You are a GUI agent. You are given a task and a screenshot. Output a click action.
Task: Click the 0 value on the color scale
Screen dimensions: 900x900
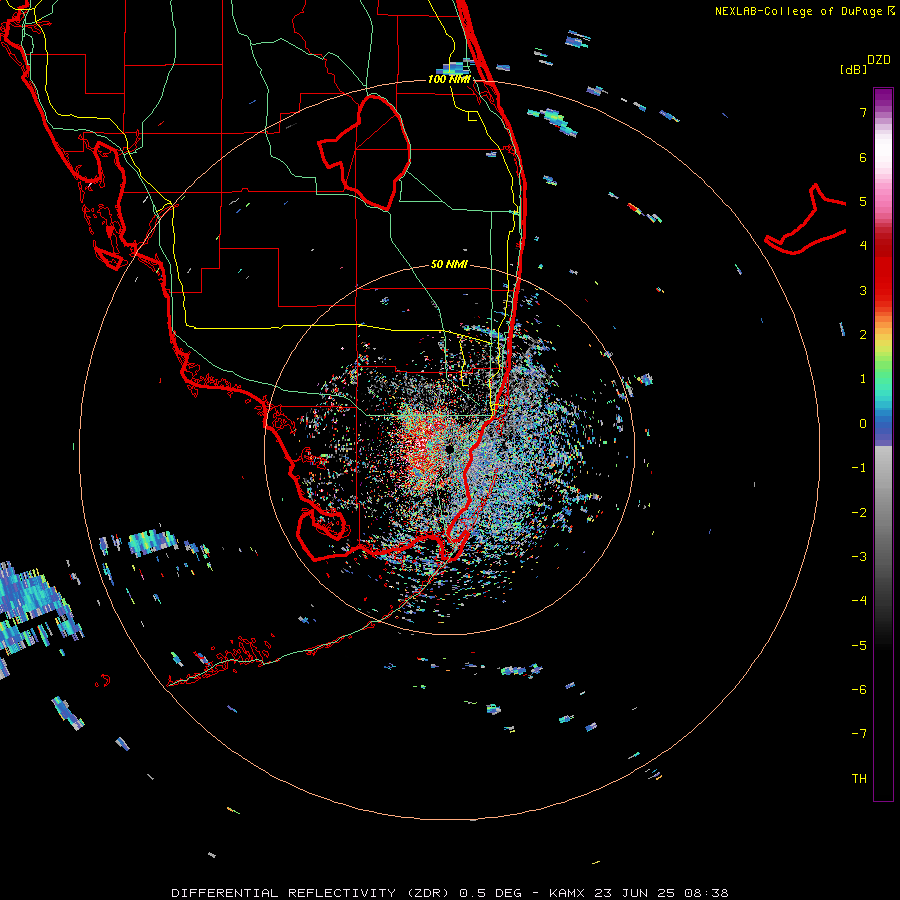(x=863, y=424)
